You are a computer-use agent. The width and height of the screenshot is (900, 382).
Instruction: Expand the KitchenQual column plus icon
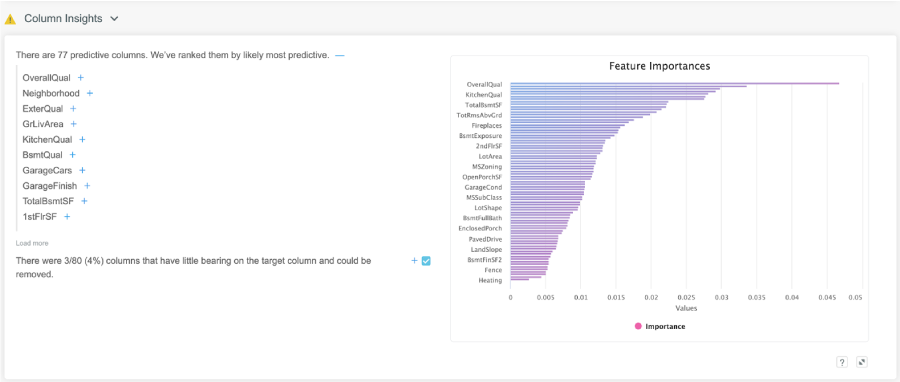tap(82, 139)
